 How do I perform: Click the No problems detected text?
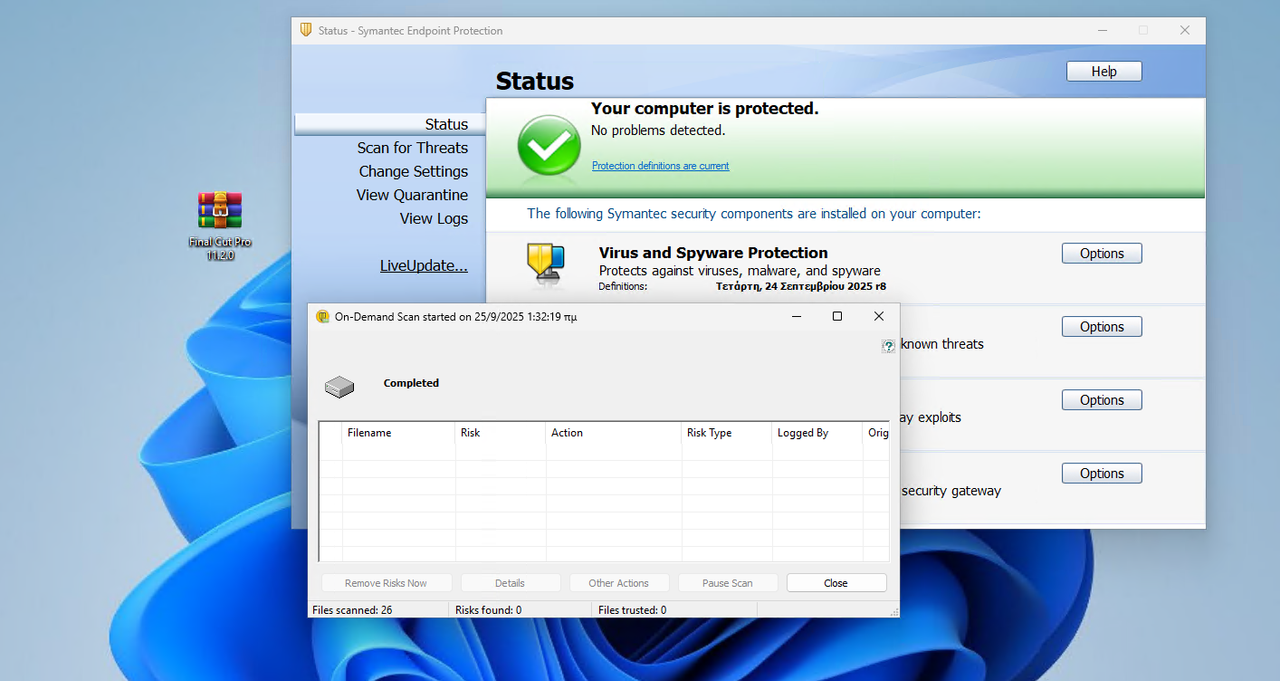point(658,131)
